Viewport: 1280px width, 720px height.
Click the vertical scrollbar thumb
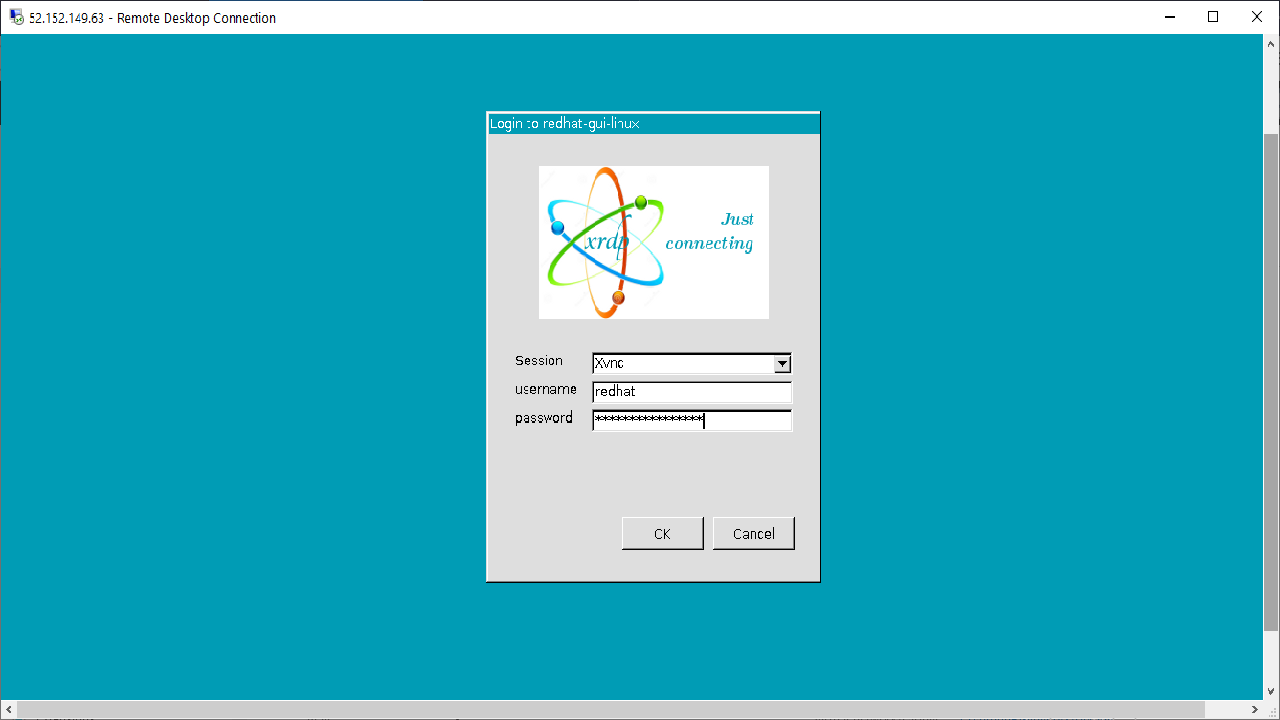coord(1271,380)
